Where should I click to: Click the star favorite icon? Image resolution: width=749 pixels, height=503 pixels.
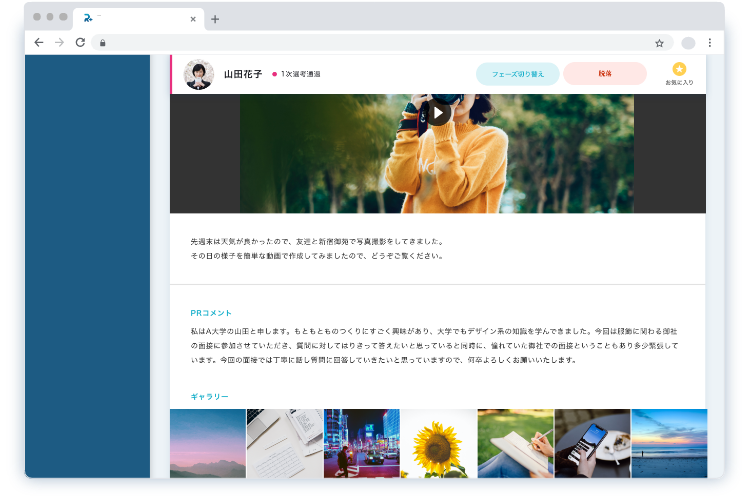(679, 69)
